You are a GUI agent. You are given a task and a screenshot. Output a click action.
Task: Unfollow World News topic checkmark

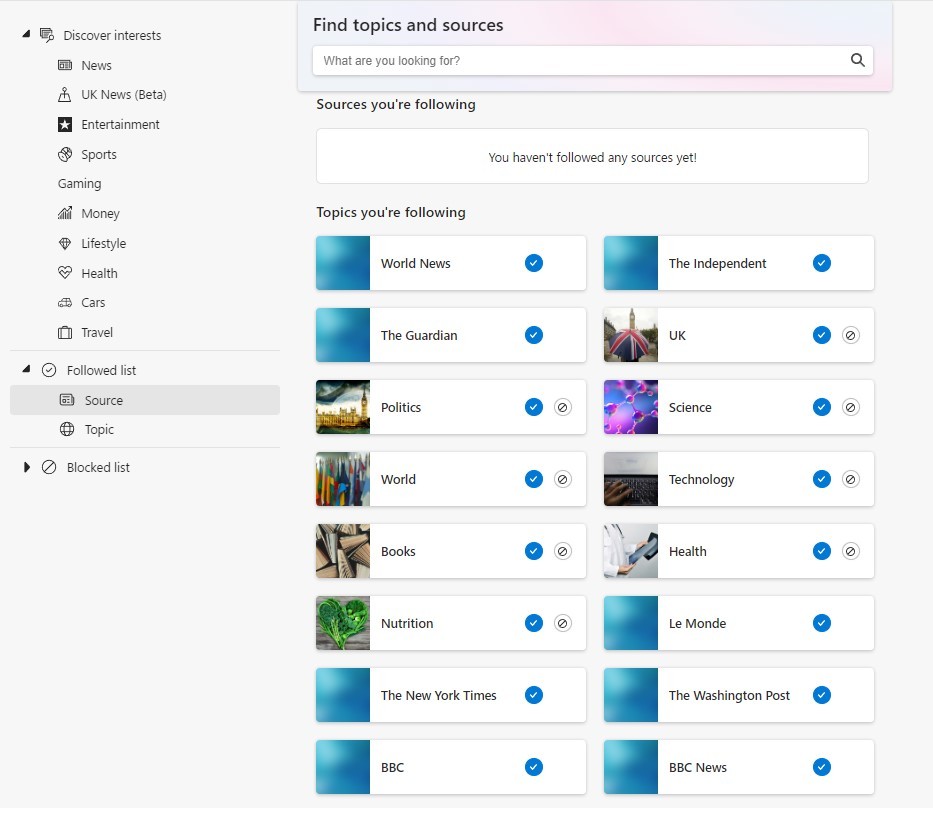[534, 263]
